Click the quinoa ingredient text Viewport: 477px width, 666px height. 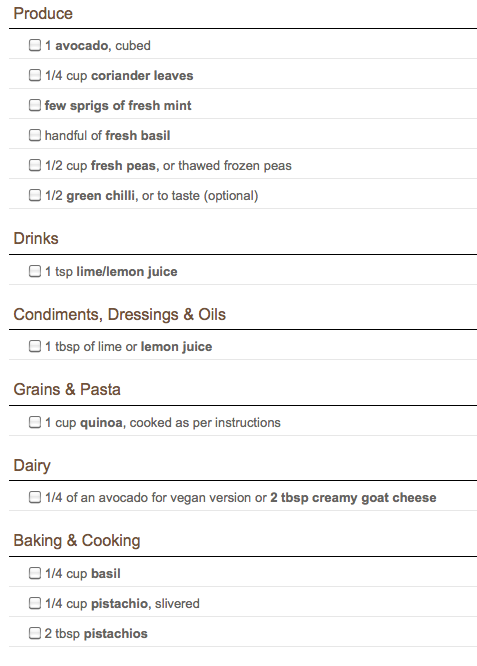tap(102, 423)
